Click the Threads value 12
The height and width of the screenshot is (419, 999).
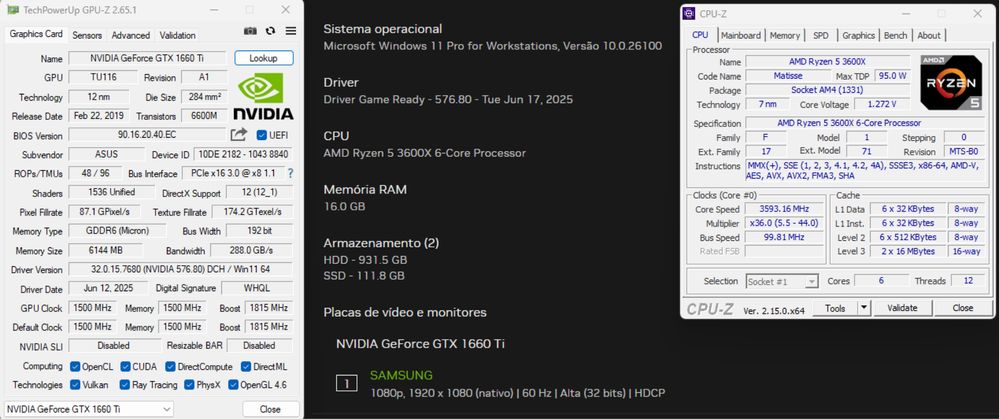pos(967,281)
